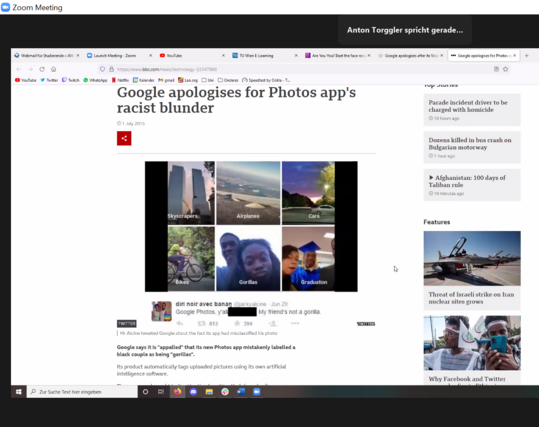Open the site security padlock info
This screenshot has width=539, height=427.
tap(111, 69)
